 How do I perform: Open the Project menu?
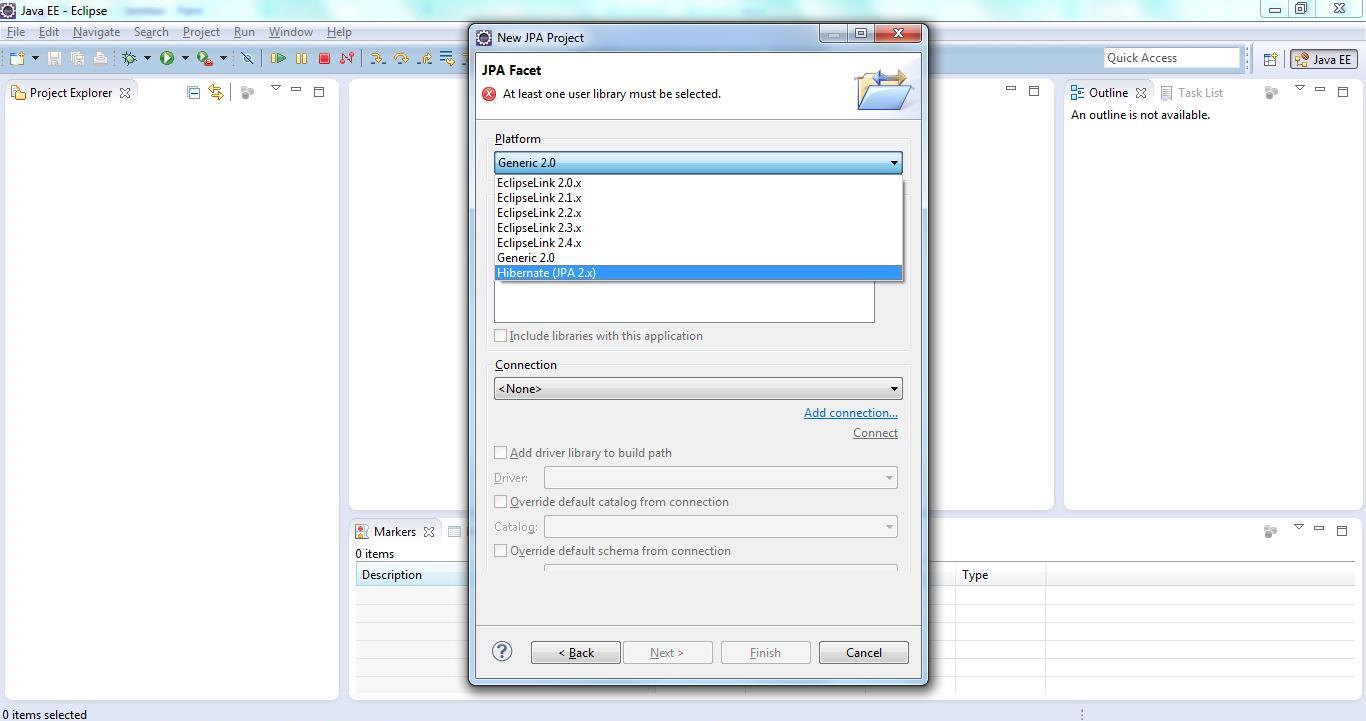coord(201,31)
